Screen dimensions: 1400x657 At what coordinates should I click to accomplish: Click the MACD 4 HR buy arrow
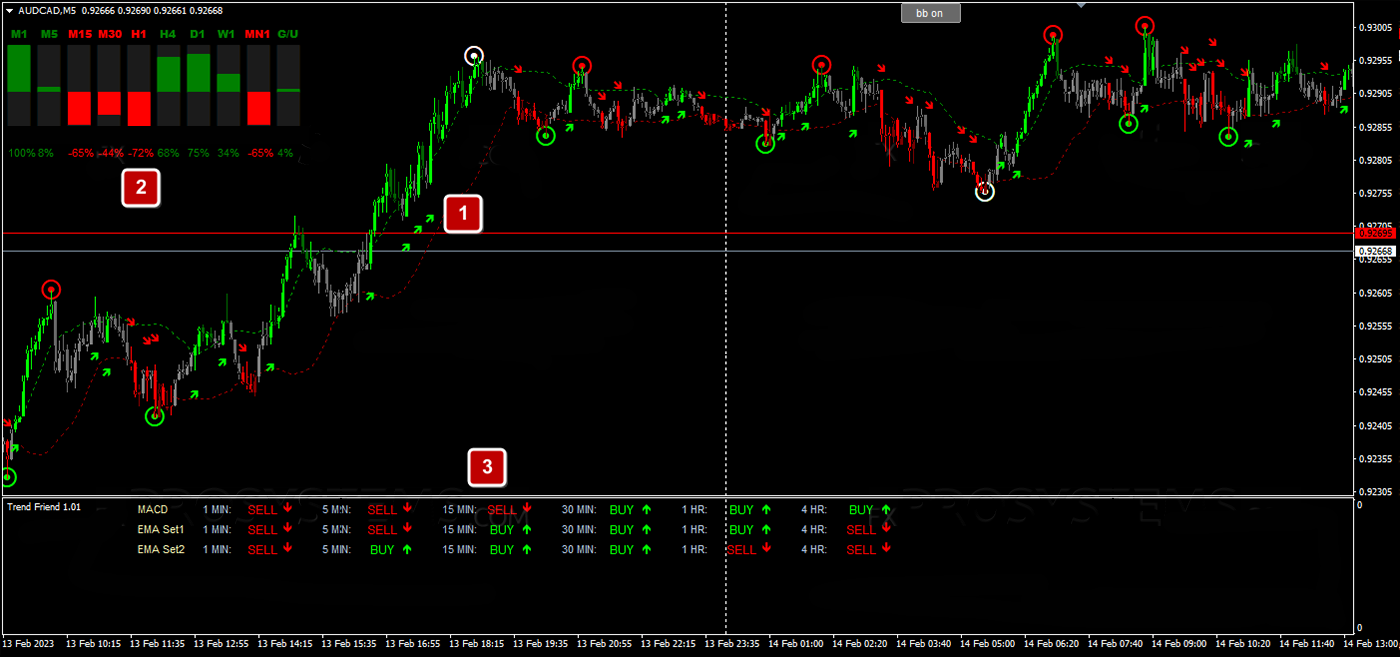point(885,509)
